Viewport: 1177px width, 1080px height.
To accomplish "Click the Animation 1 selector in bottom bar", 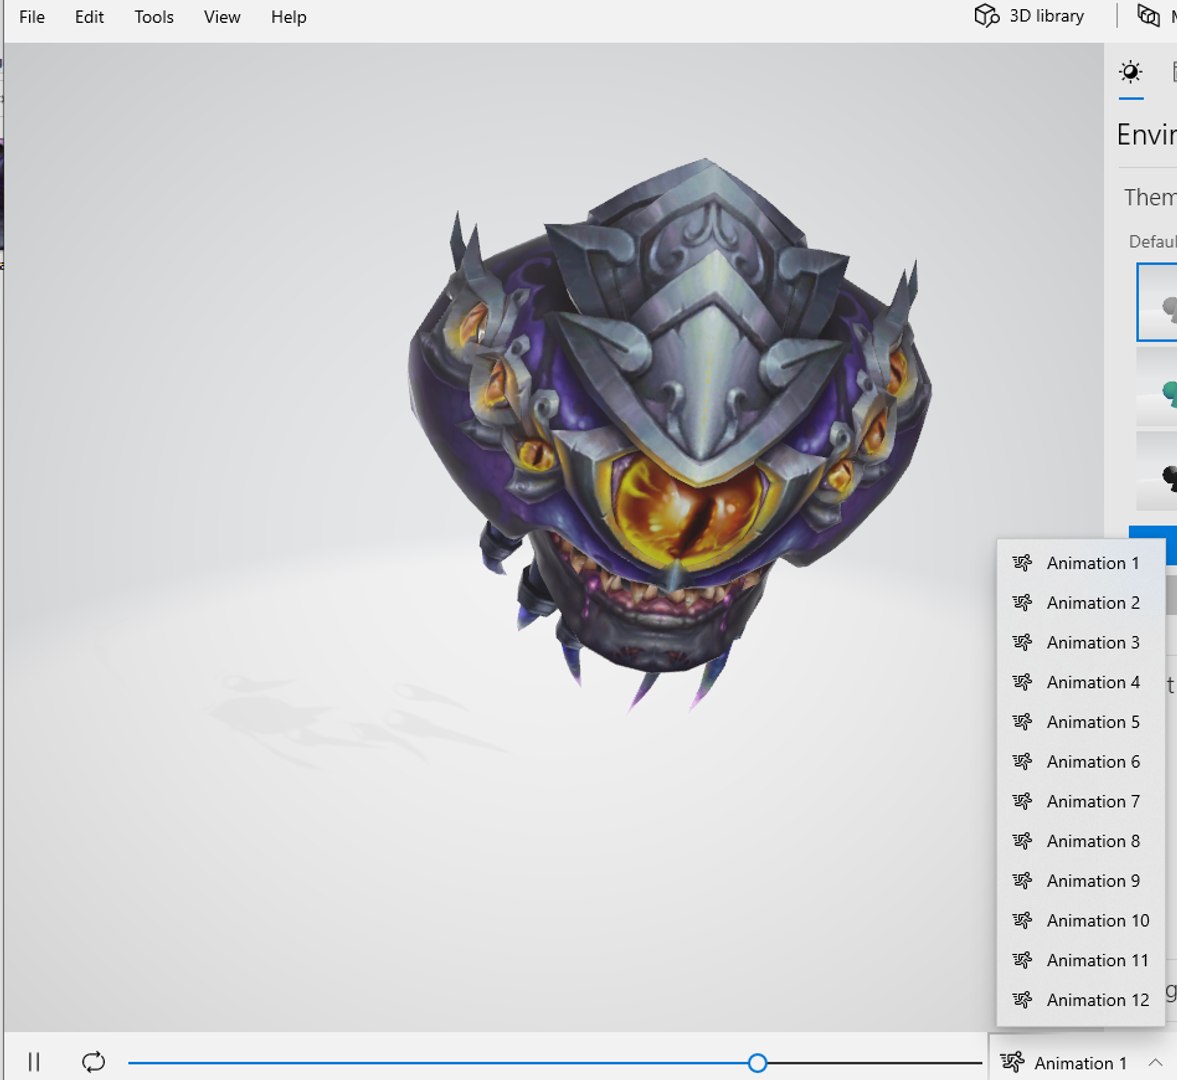I will (1082, 1063).
